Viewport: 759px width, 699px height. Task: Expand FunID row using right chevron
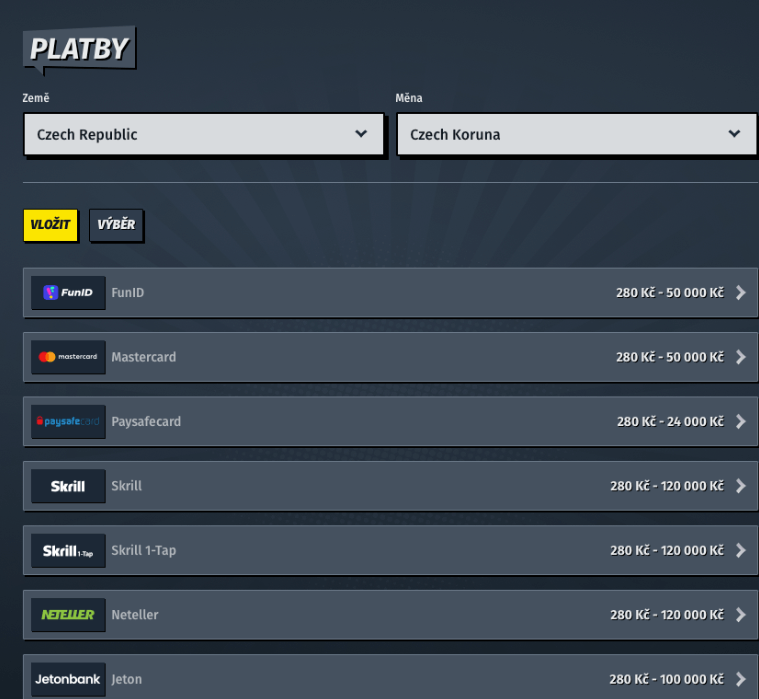click(740, 293)
